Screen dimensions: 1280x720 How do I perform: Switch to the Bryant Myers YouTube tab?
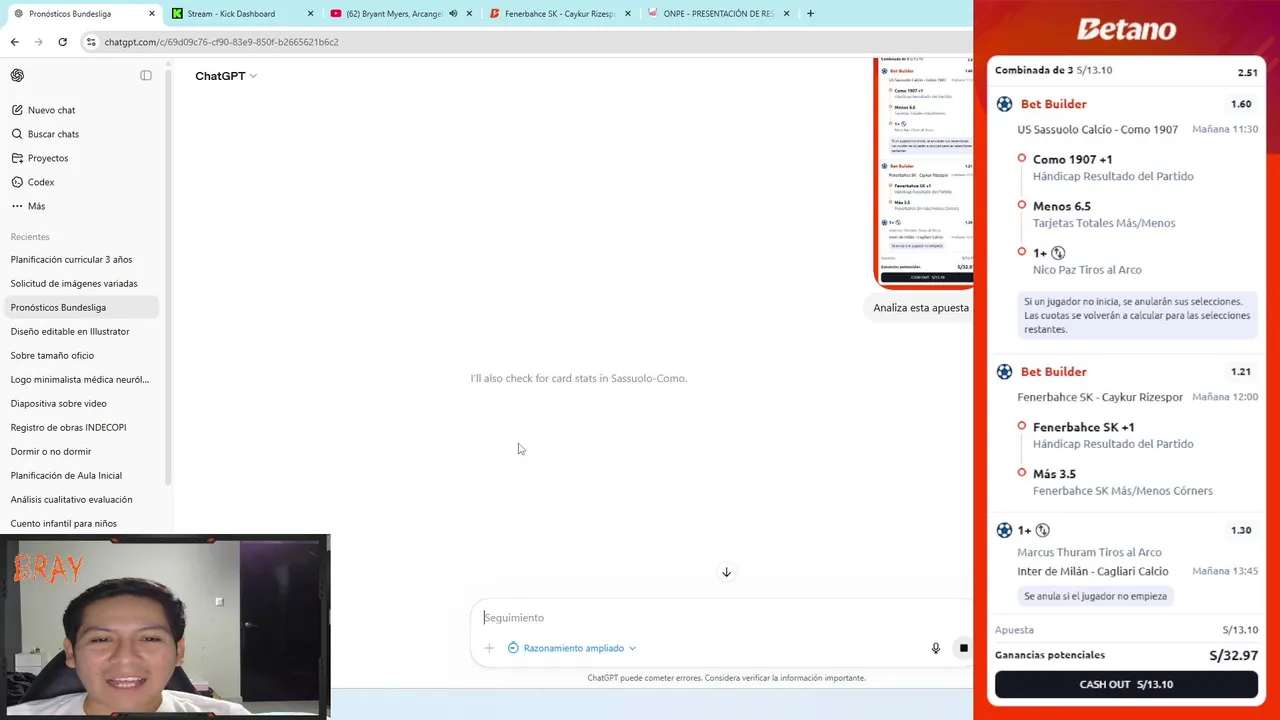(x=400, y=14)
